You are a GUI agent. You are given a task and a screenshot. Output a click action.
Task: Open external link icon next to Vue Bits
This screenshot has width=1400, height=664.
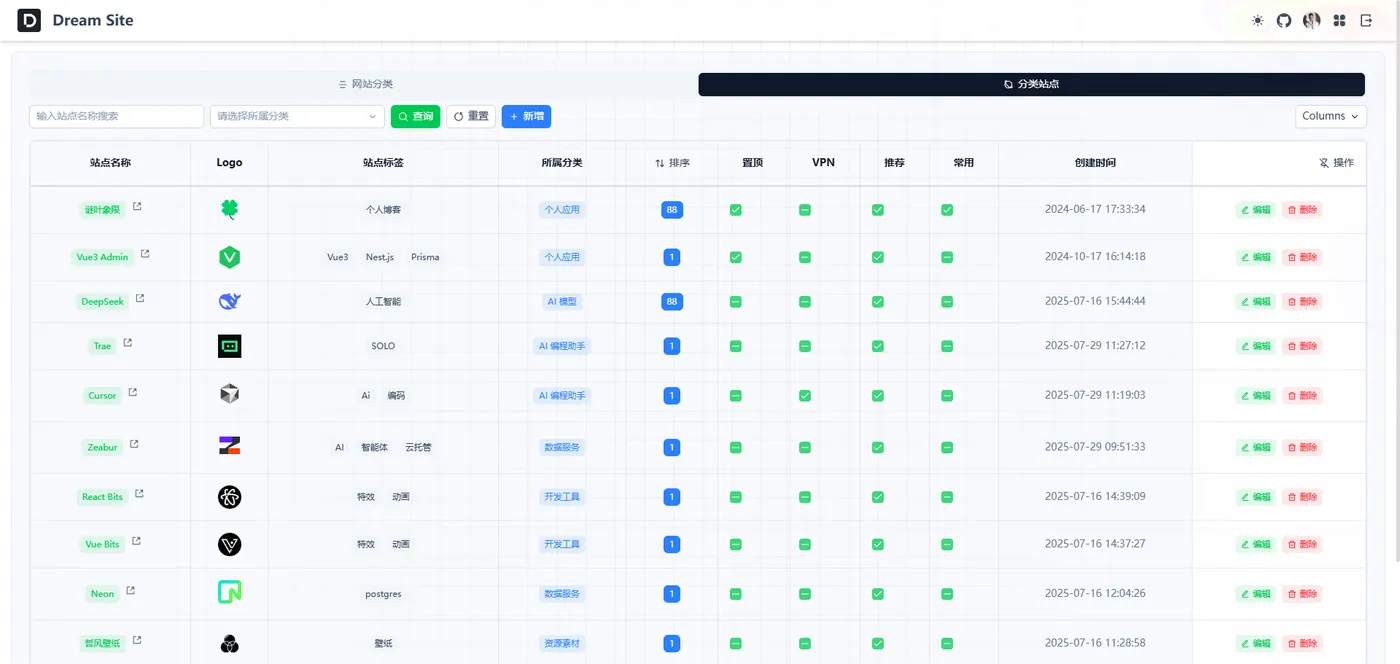point(136,541)
